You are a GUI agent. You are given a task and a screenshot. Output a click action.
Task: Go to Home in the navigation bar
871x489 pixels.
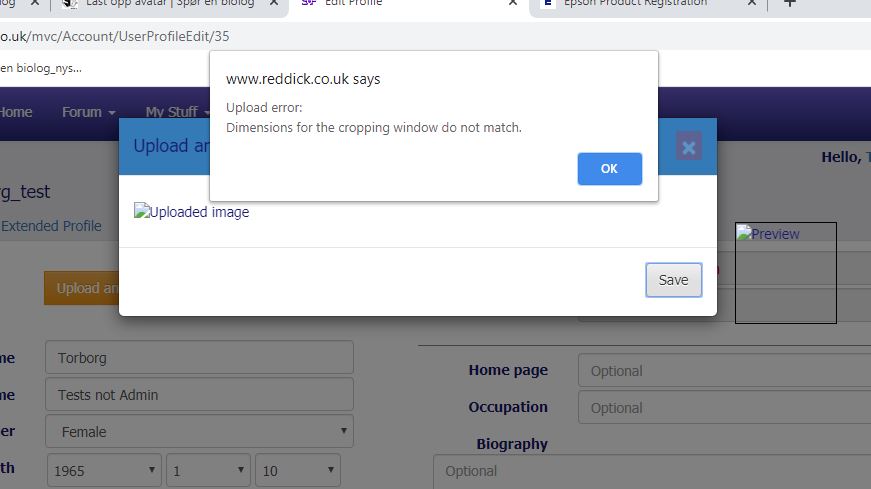point(16,112)
